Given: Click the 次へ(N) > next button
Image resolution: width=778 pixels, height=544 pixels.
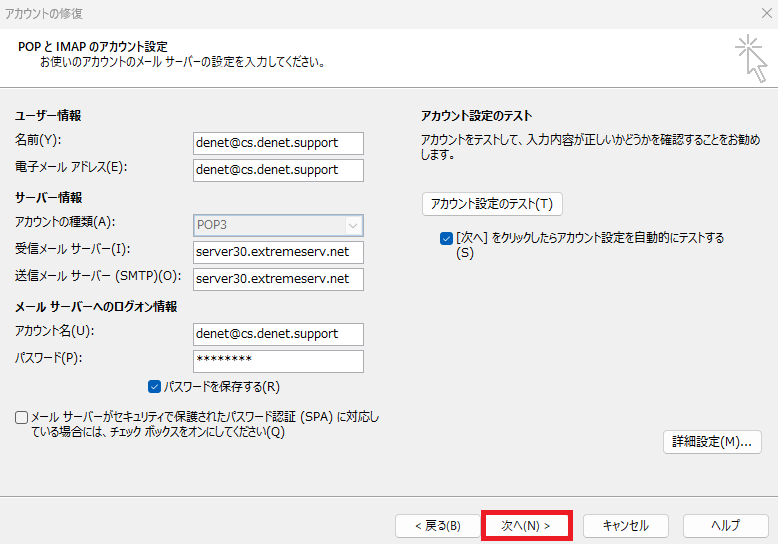Looking at the screenshot, I should 526,526.
